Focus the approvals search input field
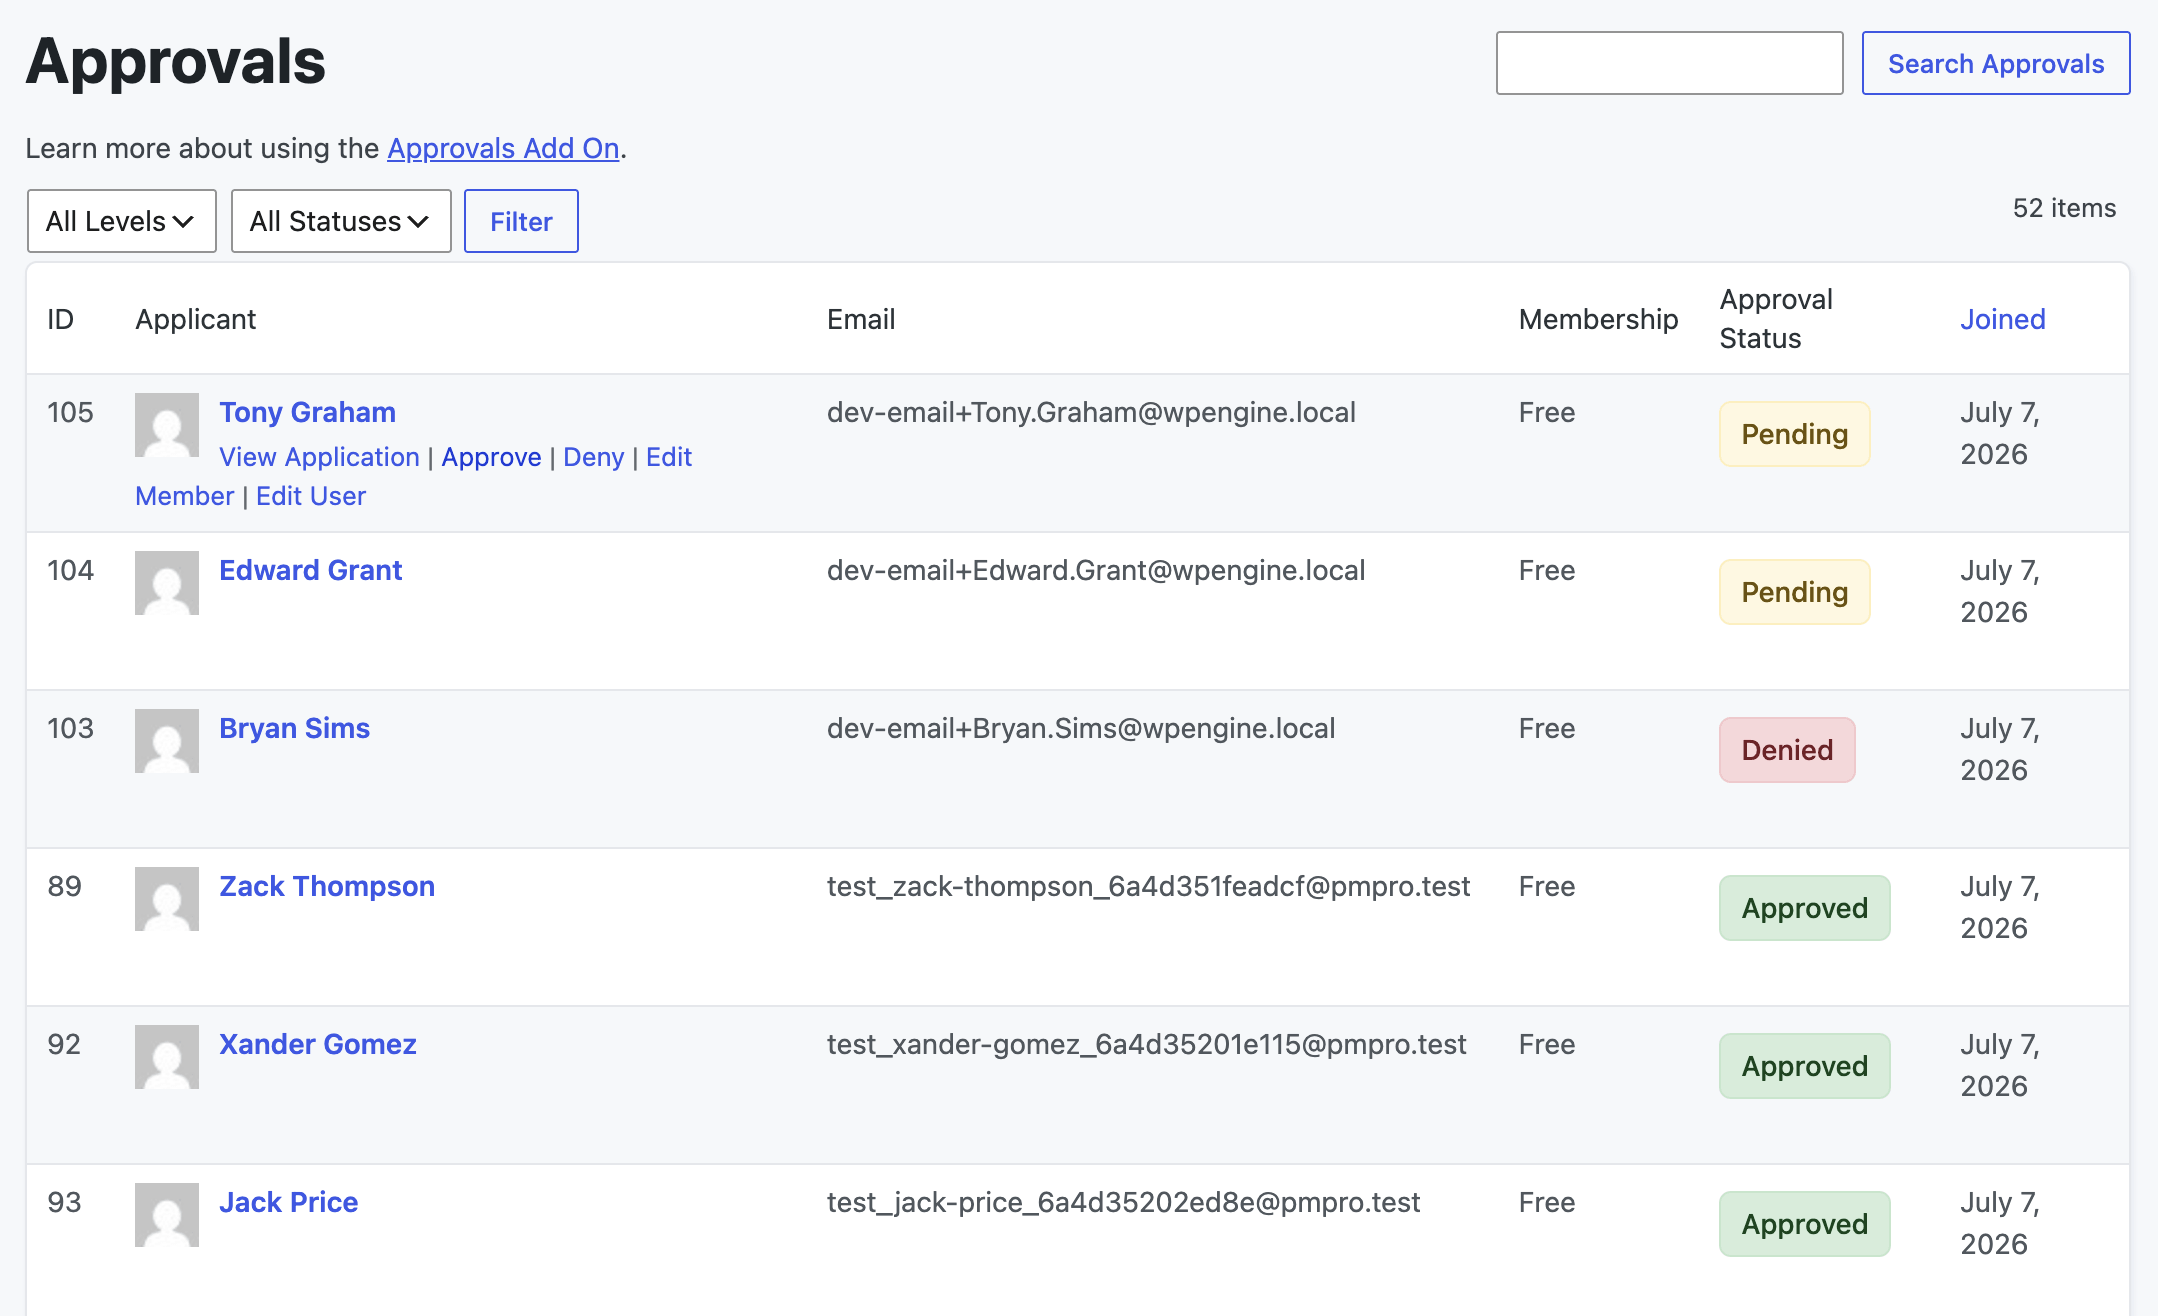 (1670, 63)
